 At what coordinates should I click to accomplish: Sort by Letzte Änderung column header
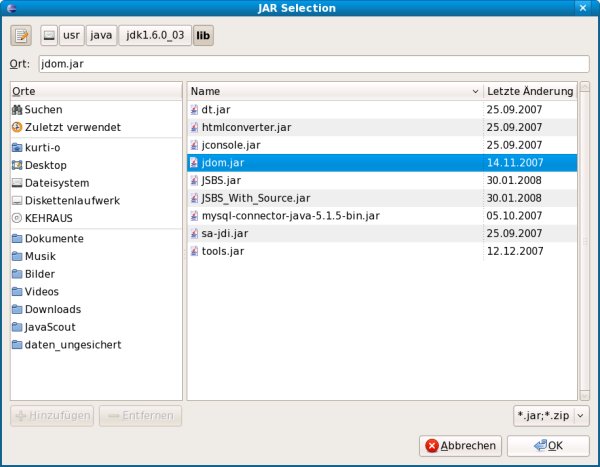pos(529,91)
